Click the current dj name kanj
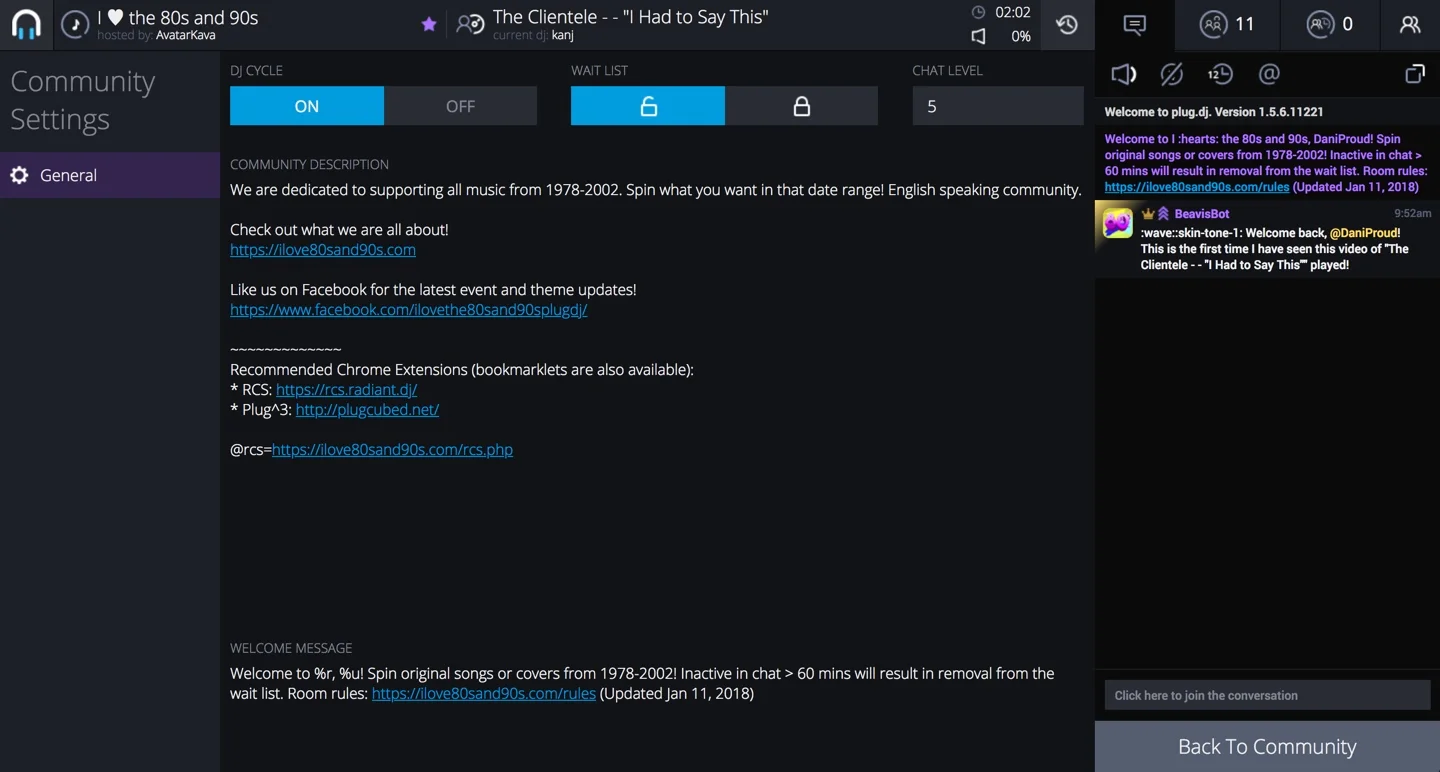This screenshot has height=772, width=1440. (x=563, y=36)
